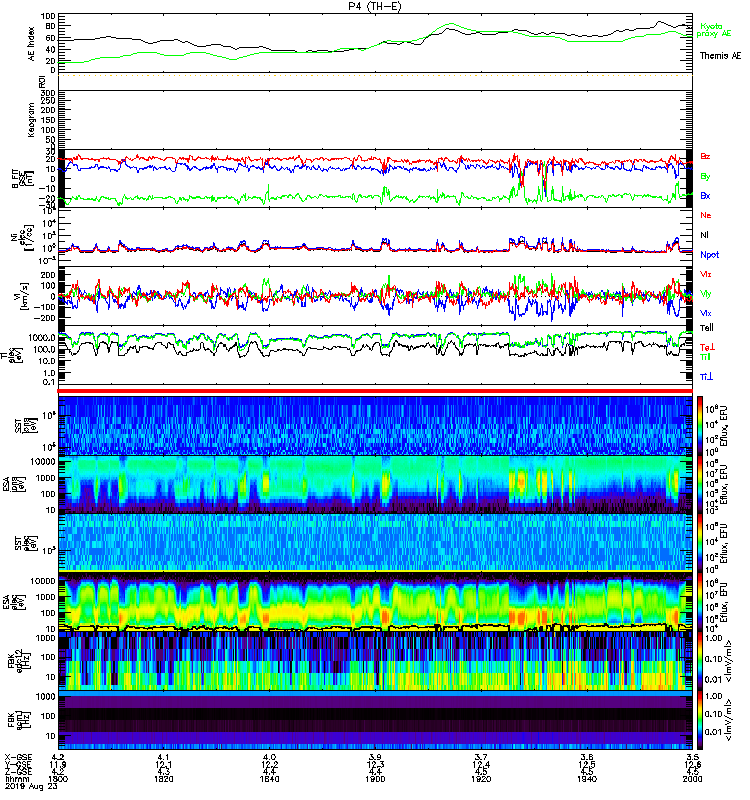
Task: Click the 1900 time tick label
Action: (x=375, y=779)
